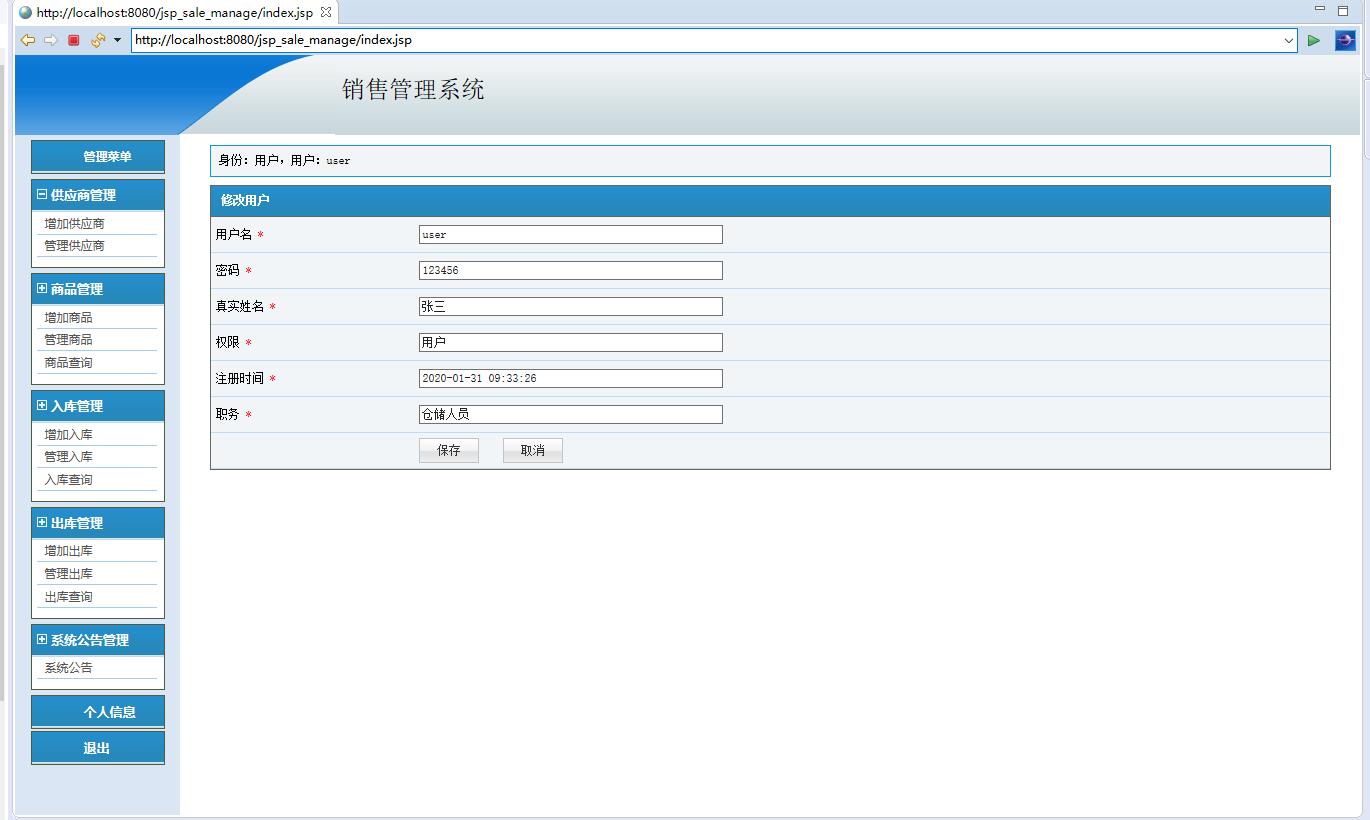
Task: Open 个人信息 from the sidebar menu
Action: pyautogui.click(x=97, y=711)
